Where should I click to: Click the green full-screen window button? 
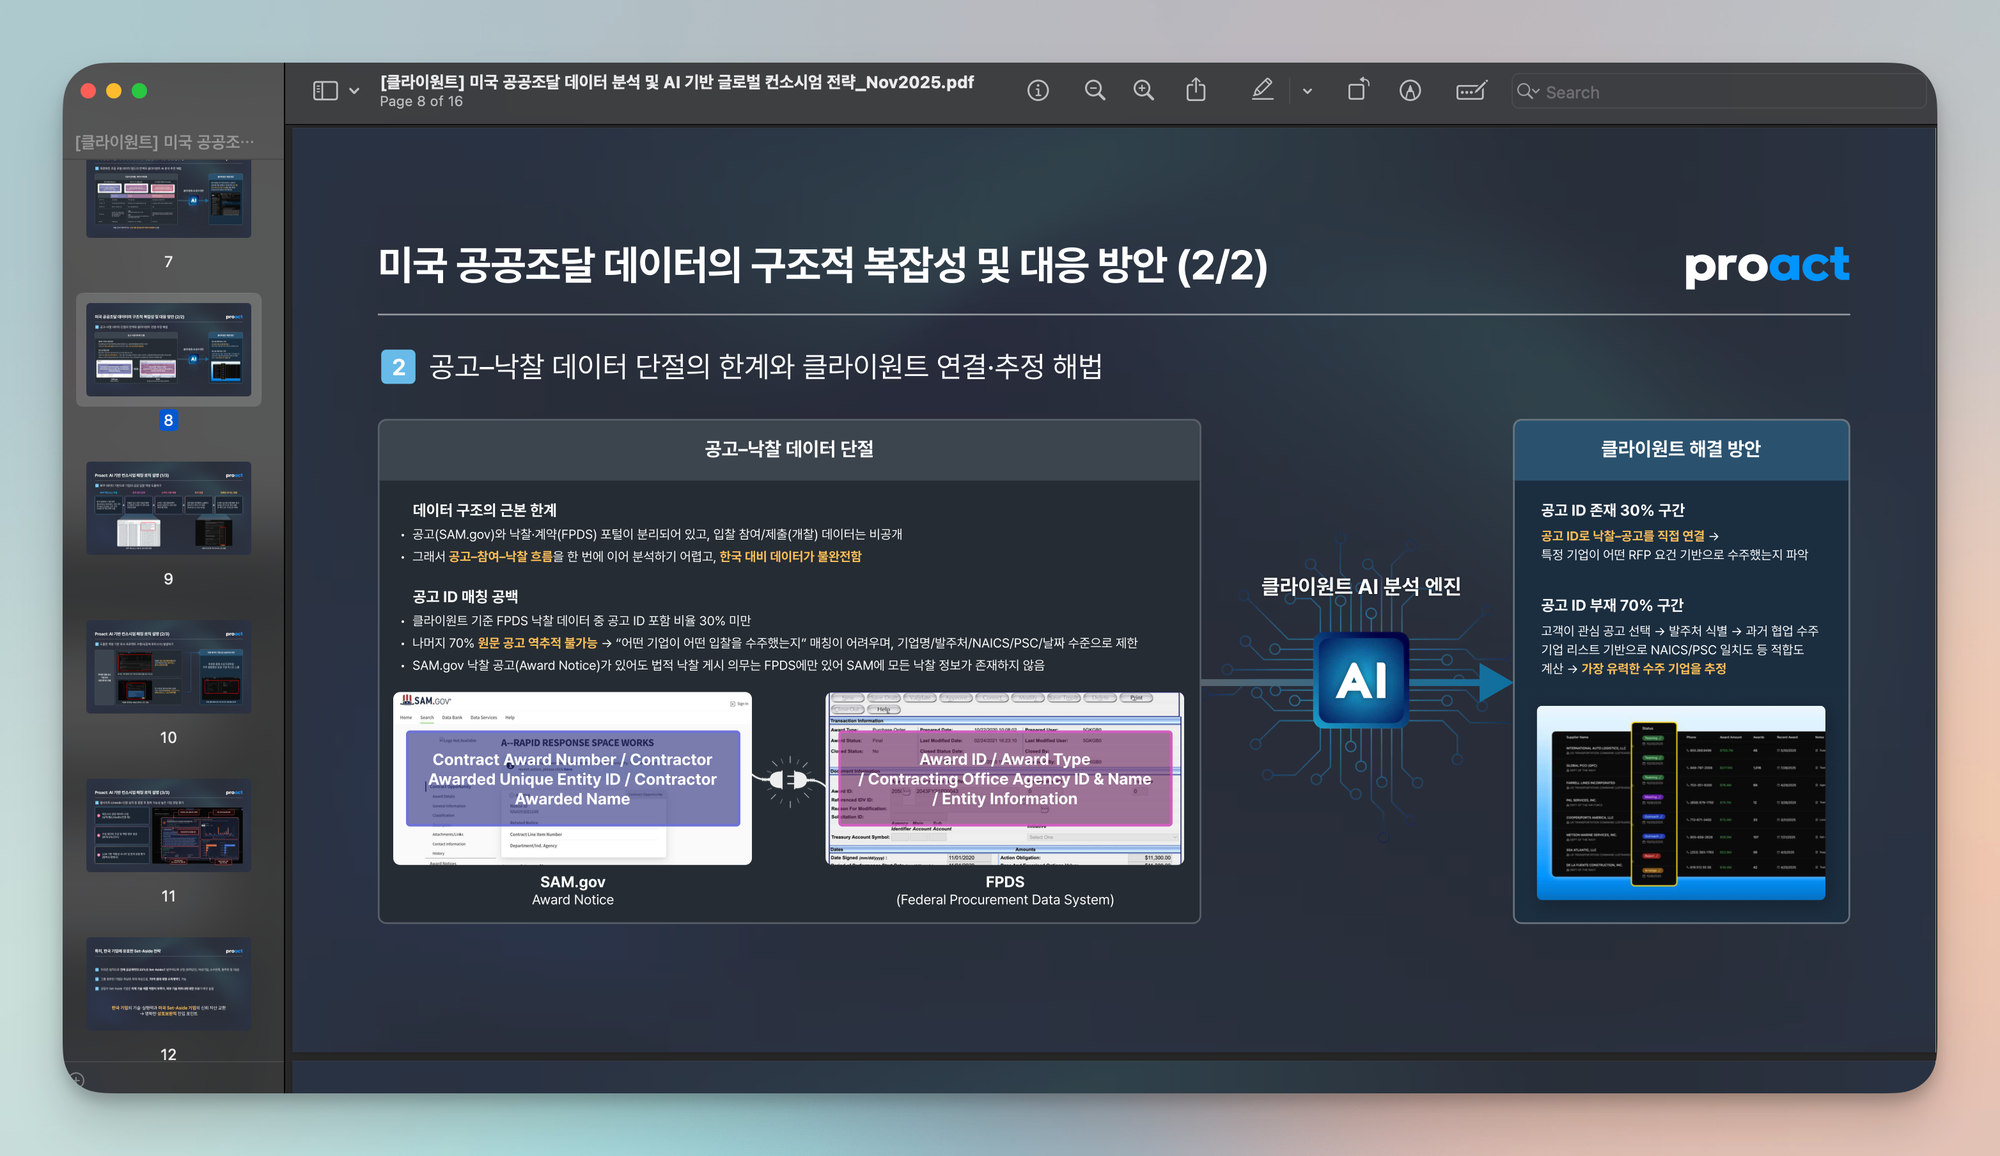coord(140,91)
